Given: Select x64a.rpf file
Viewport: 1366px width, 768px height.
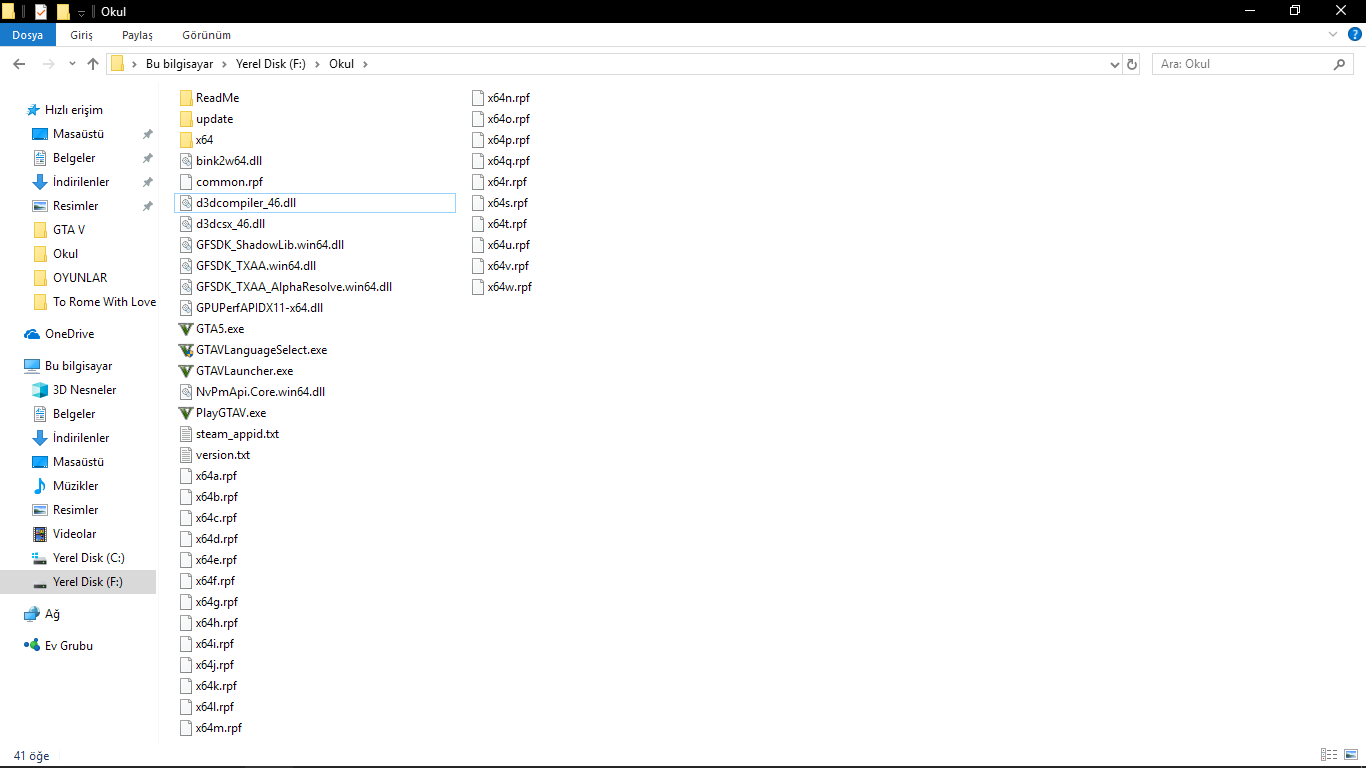Looking at the screenshot, I should pyautogui.click(x=209, y=476).
